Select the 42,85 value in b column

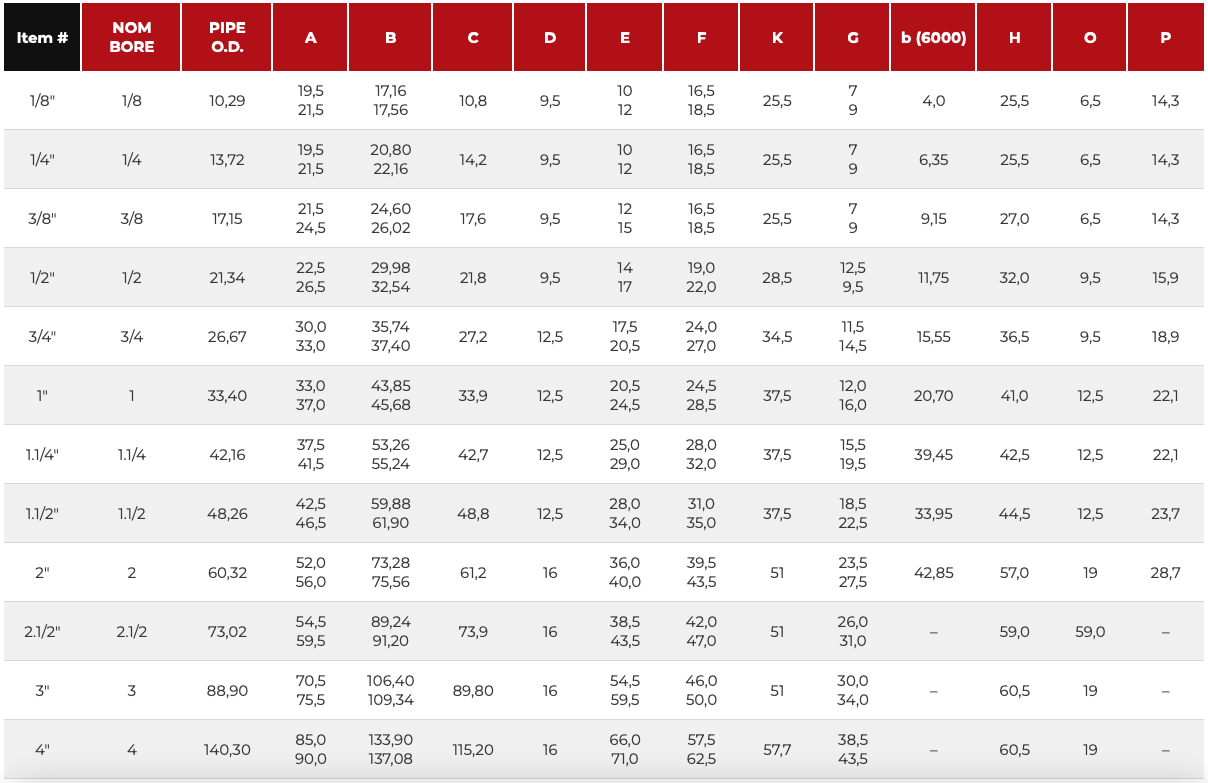(x=933, y=573)
